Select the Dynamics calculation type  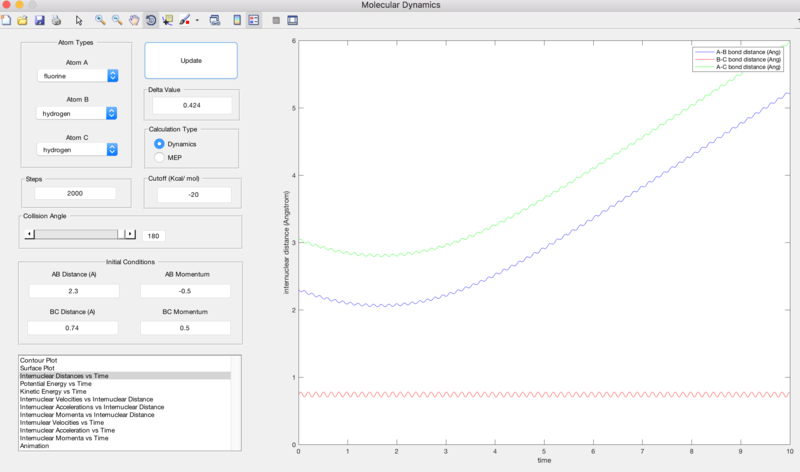[159, 145]
